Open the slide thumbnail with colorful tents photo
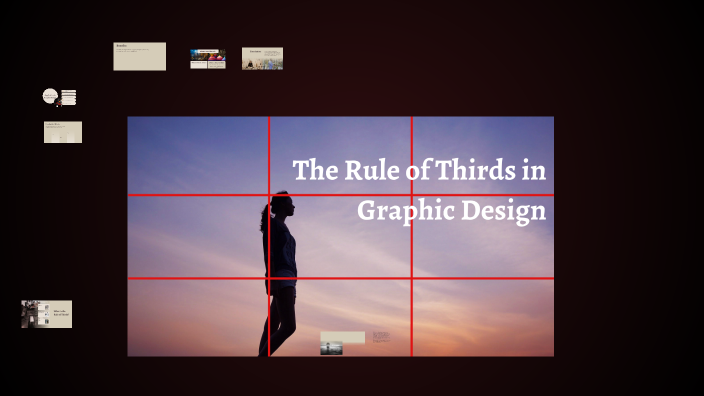Image resolution: width=704 pixels, height=396 pixels. pos(208,59)
